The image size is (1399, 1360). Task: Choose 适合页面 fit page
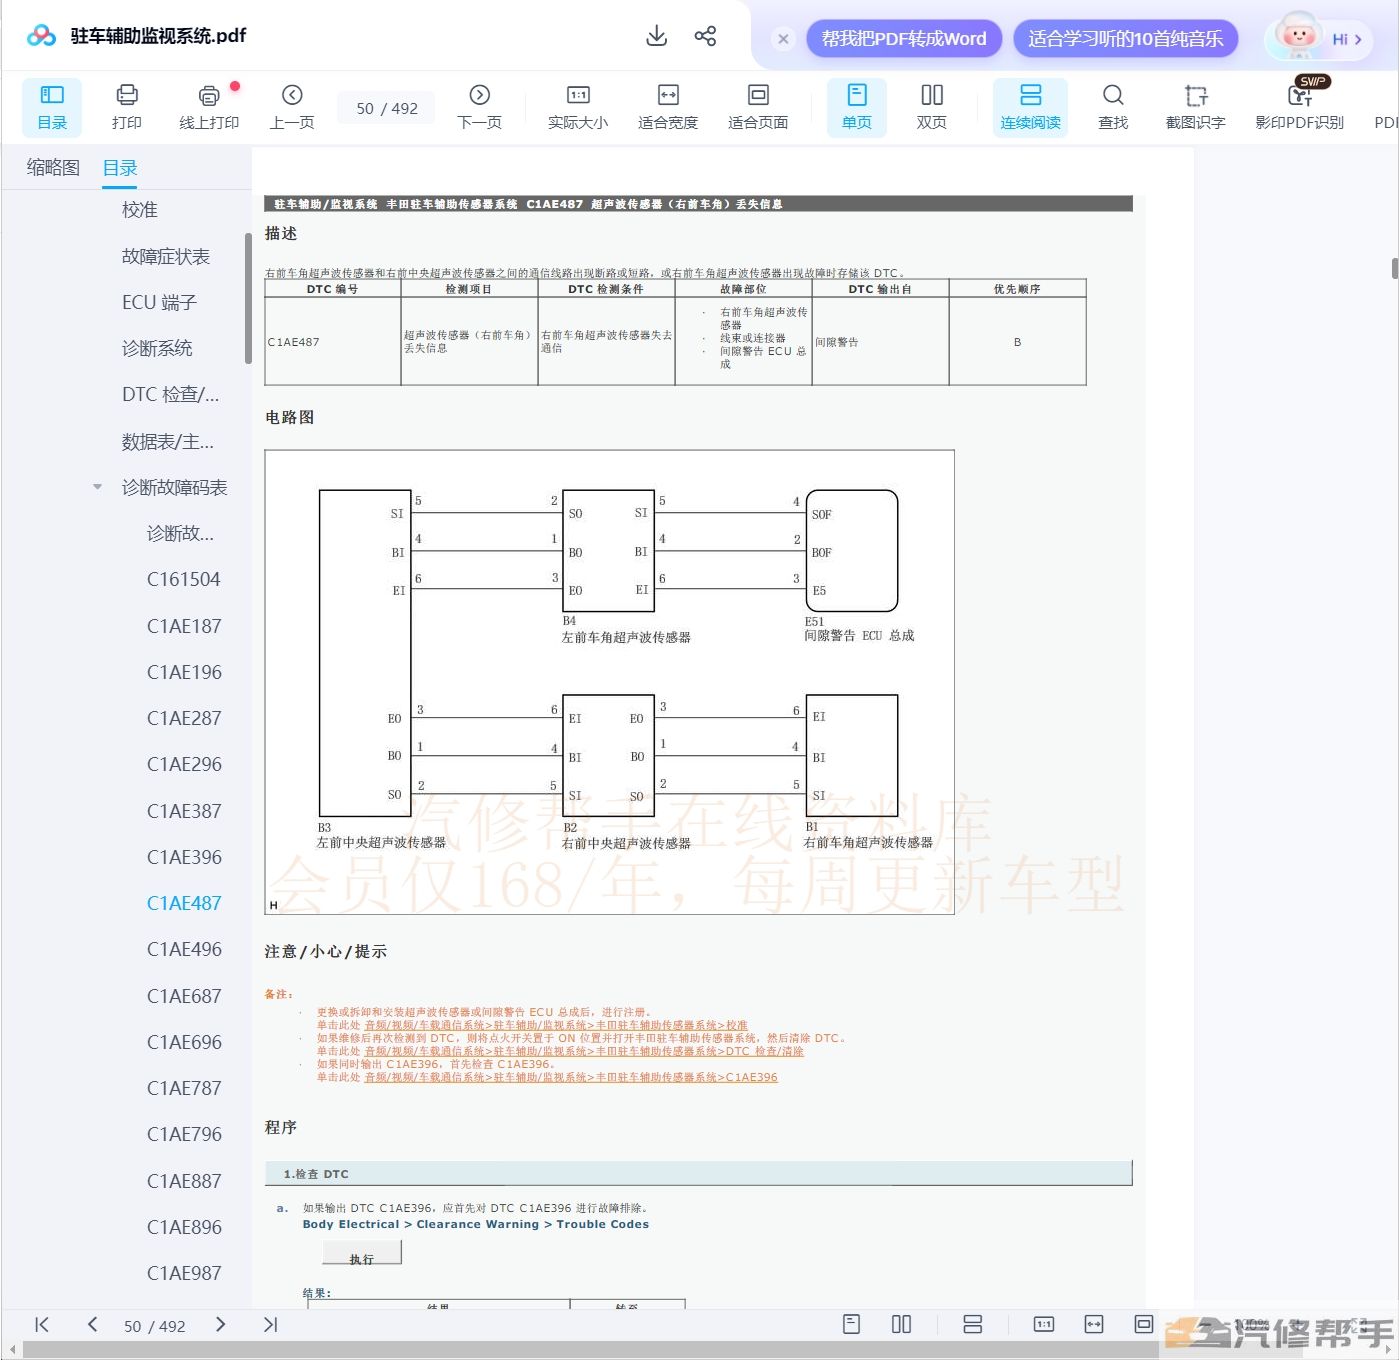click(x=758, y=107)
